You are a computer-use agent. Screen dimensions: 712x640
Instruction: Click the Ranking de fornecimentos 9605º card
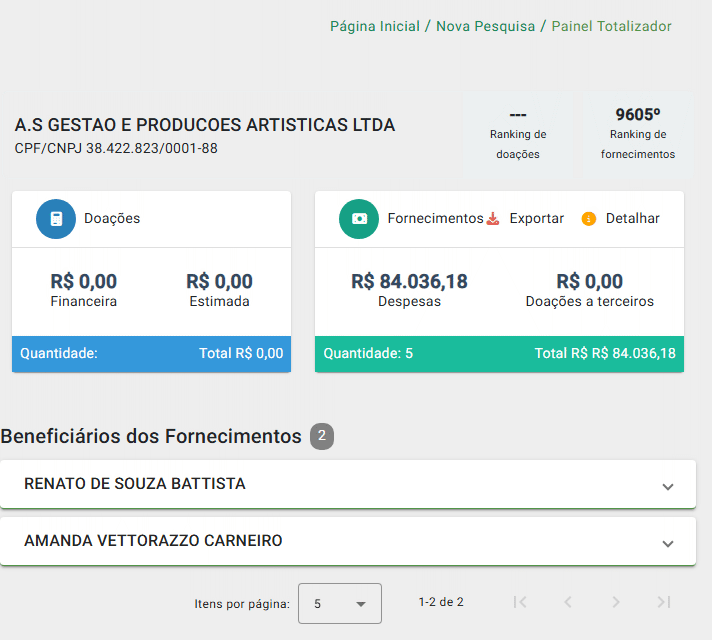[638, 134]
